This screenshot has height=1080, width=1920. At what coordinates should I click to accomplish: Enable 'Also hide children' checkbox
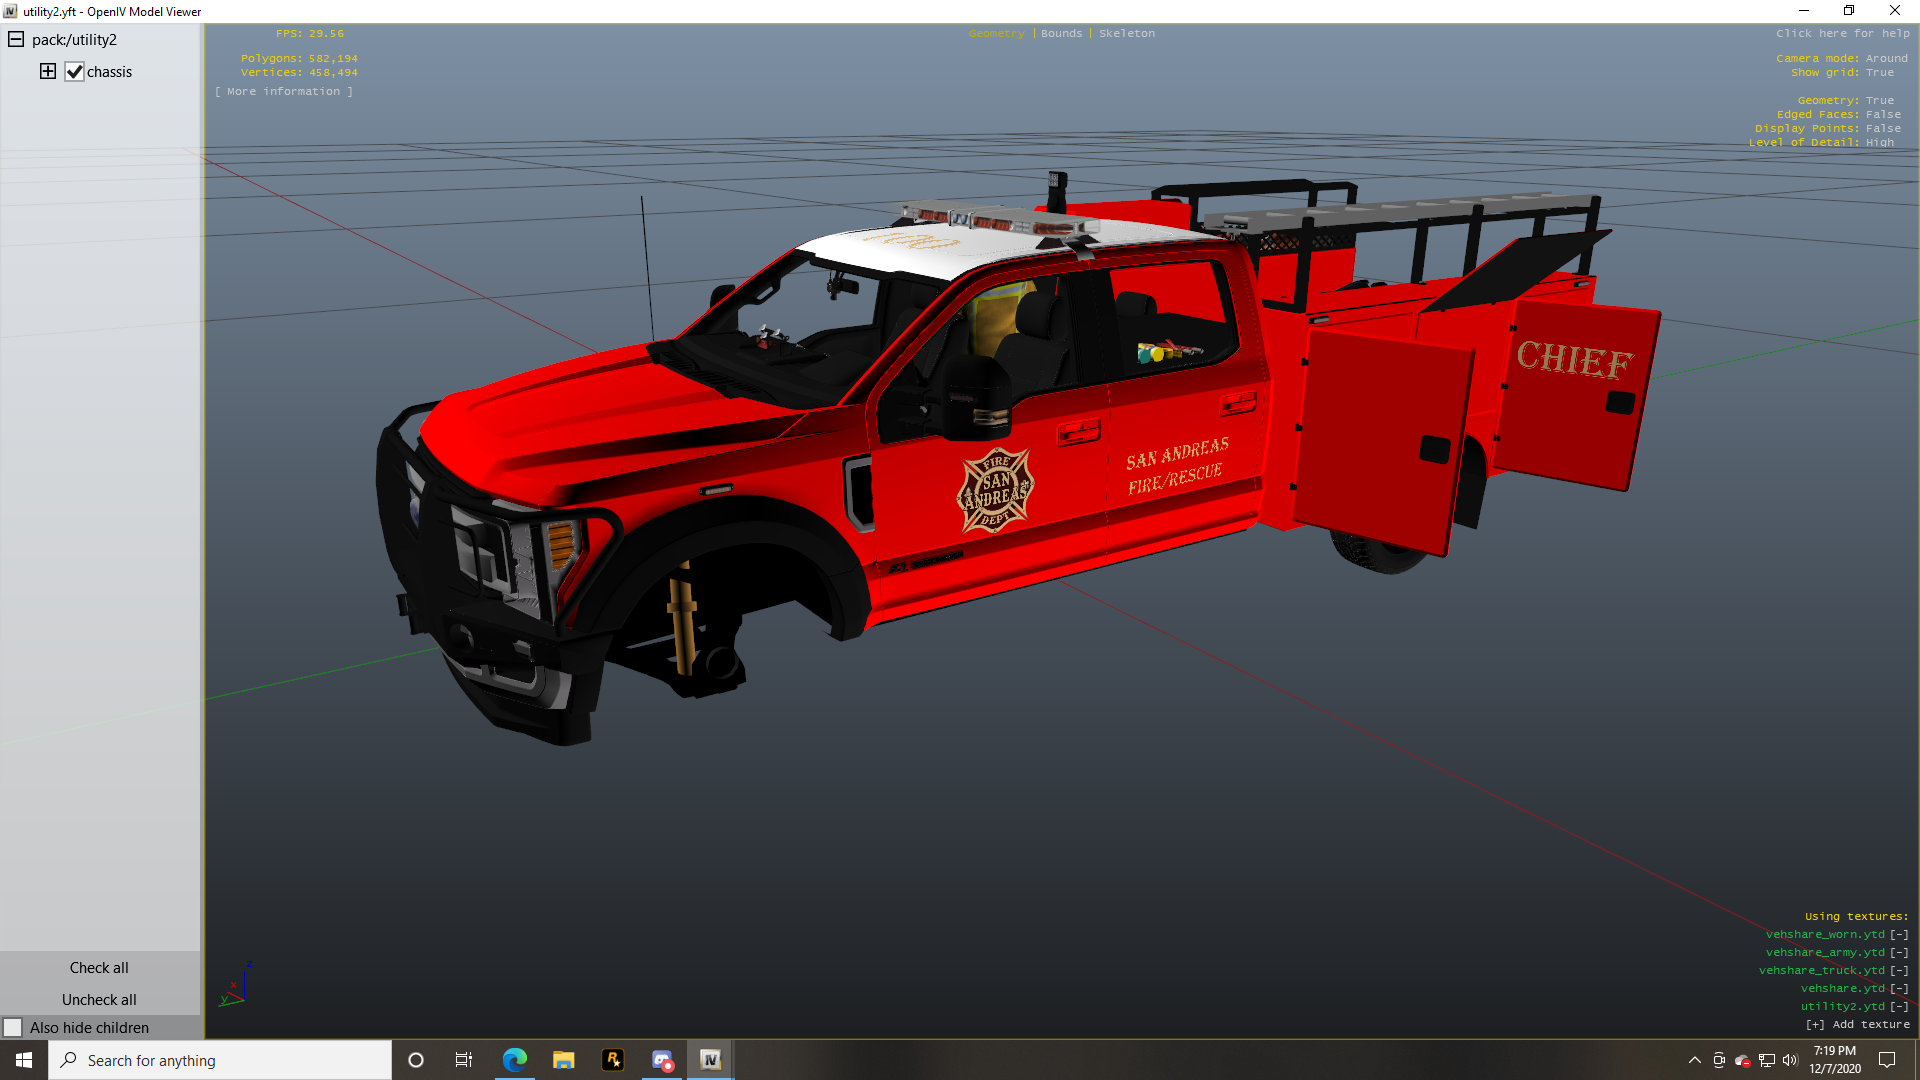pos(13,1027)
